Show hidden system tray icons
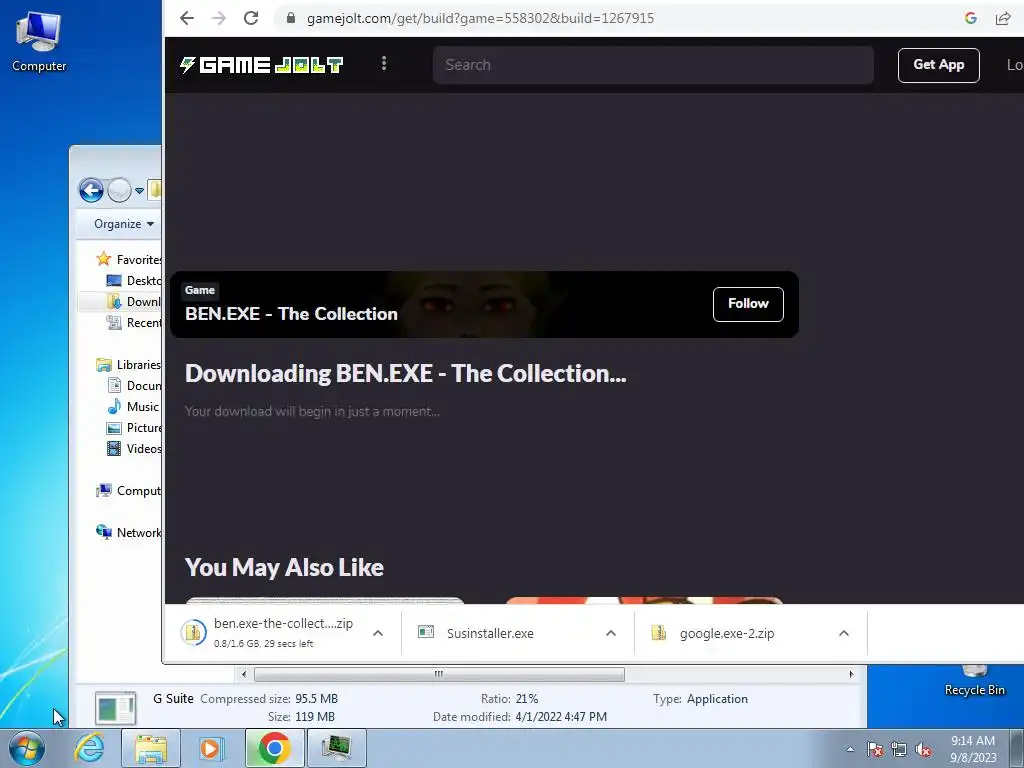This screenshot has height=768, width=1024. [850, 749]
